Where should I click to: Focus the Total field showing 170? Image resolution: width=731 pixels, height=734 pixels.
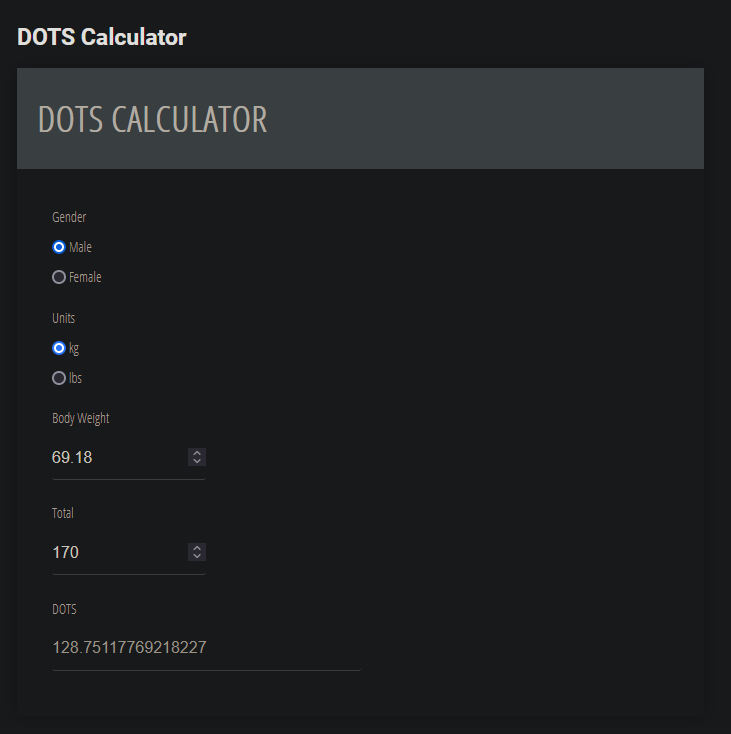pyautogui.click(x=115, y=552)
